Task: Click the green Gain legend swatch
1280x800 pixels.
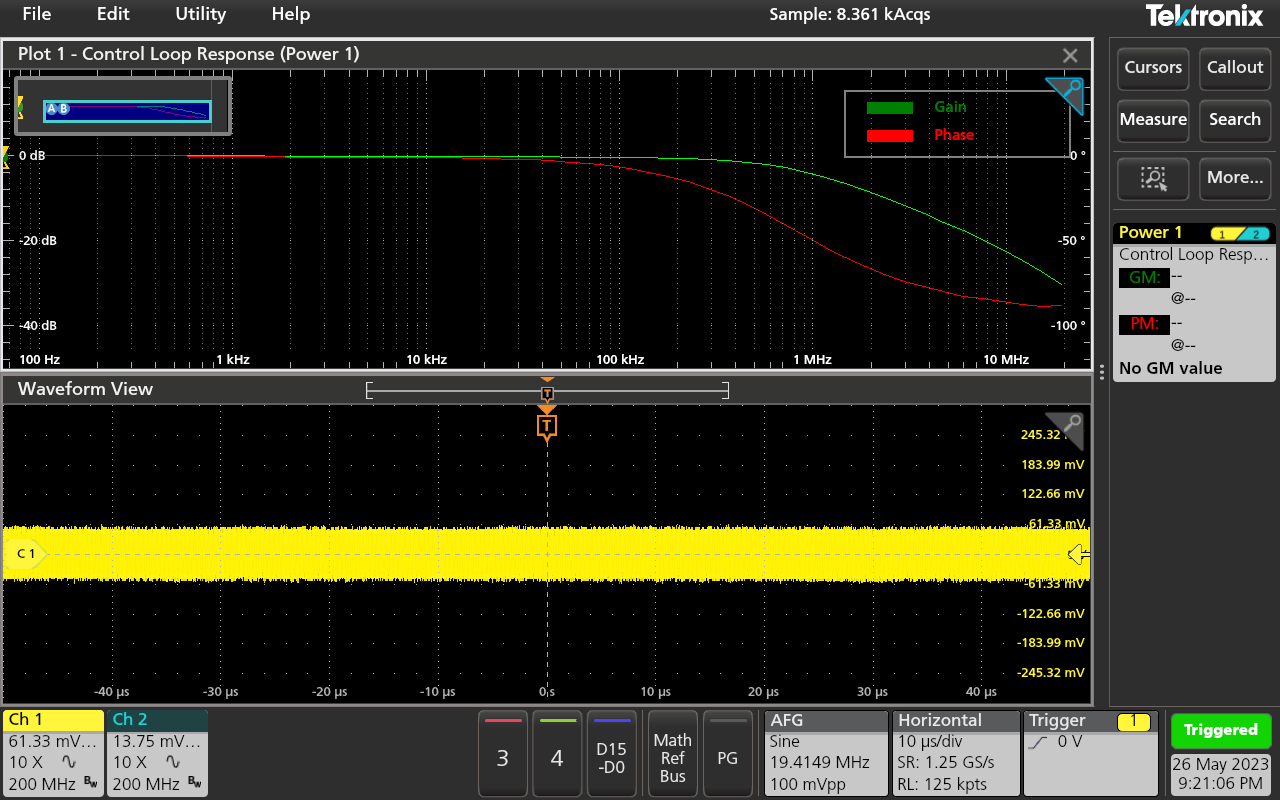Action: [x=889, y=107]
